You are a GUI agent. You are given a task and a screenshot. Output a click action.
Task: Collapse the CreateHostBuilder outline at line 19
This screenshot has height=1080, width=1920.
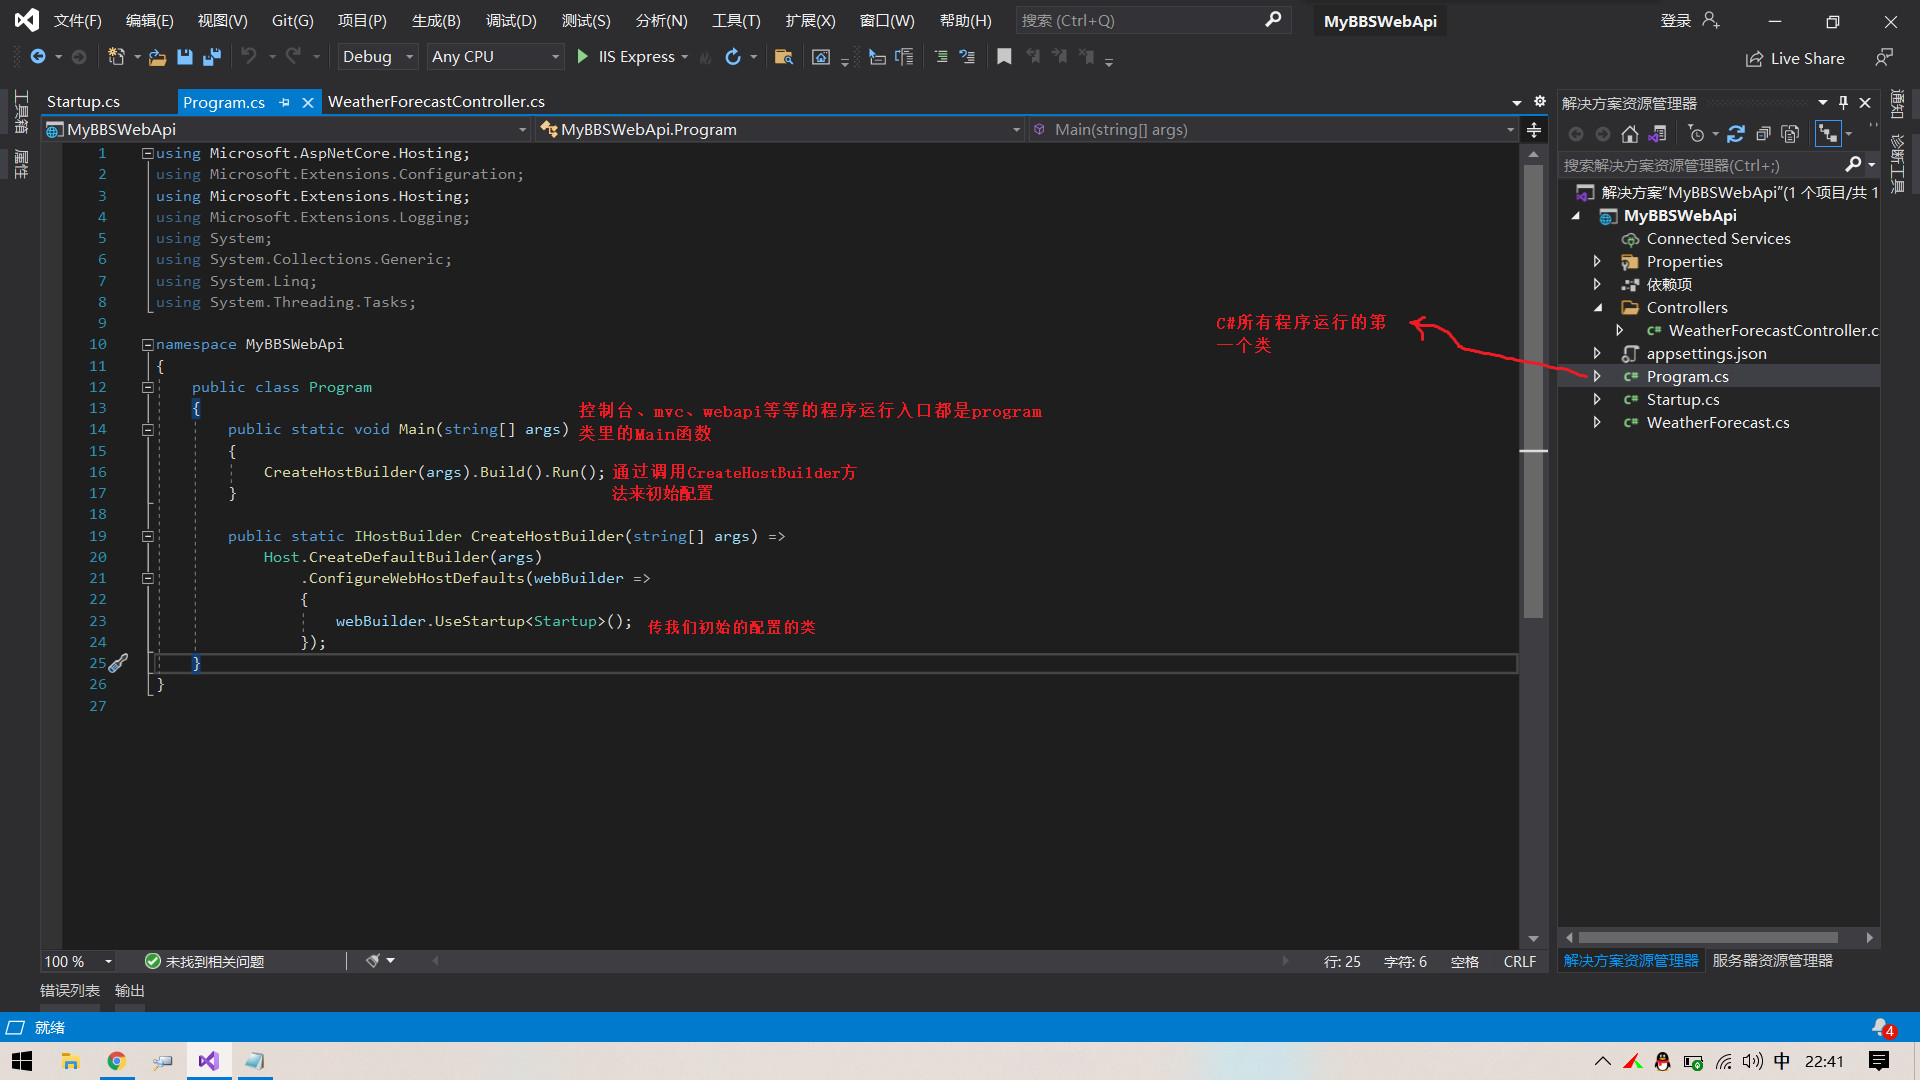147,536
